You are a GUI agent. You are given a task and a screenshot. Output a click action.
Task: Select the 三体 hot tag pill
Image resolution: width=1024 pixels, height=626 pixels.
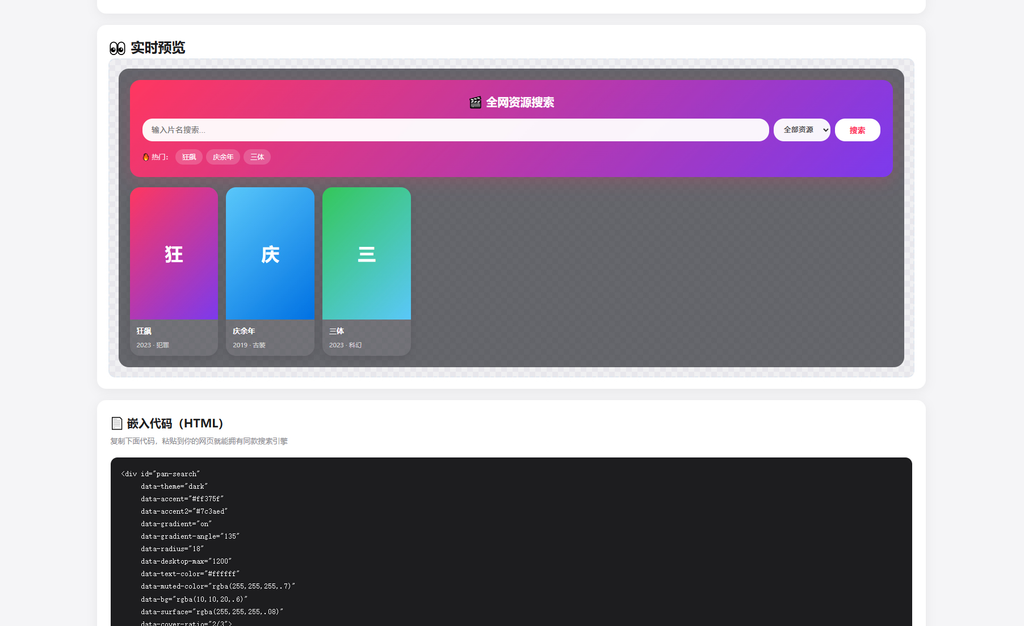[257, 157]
